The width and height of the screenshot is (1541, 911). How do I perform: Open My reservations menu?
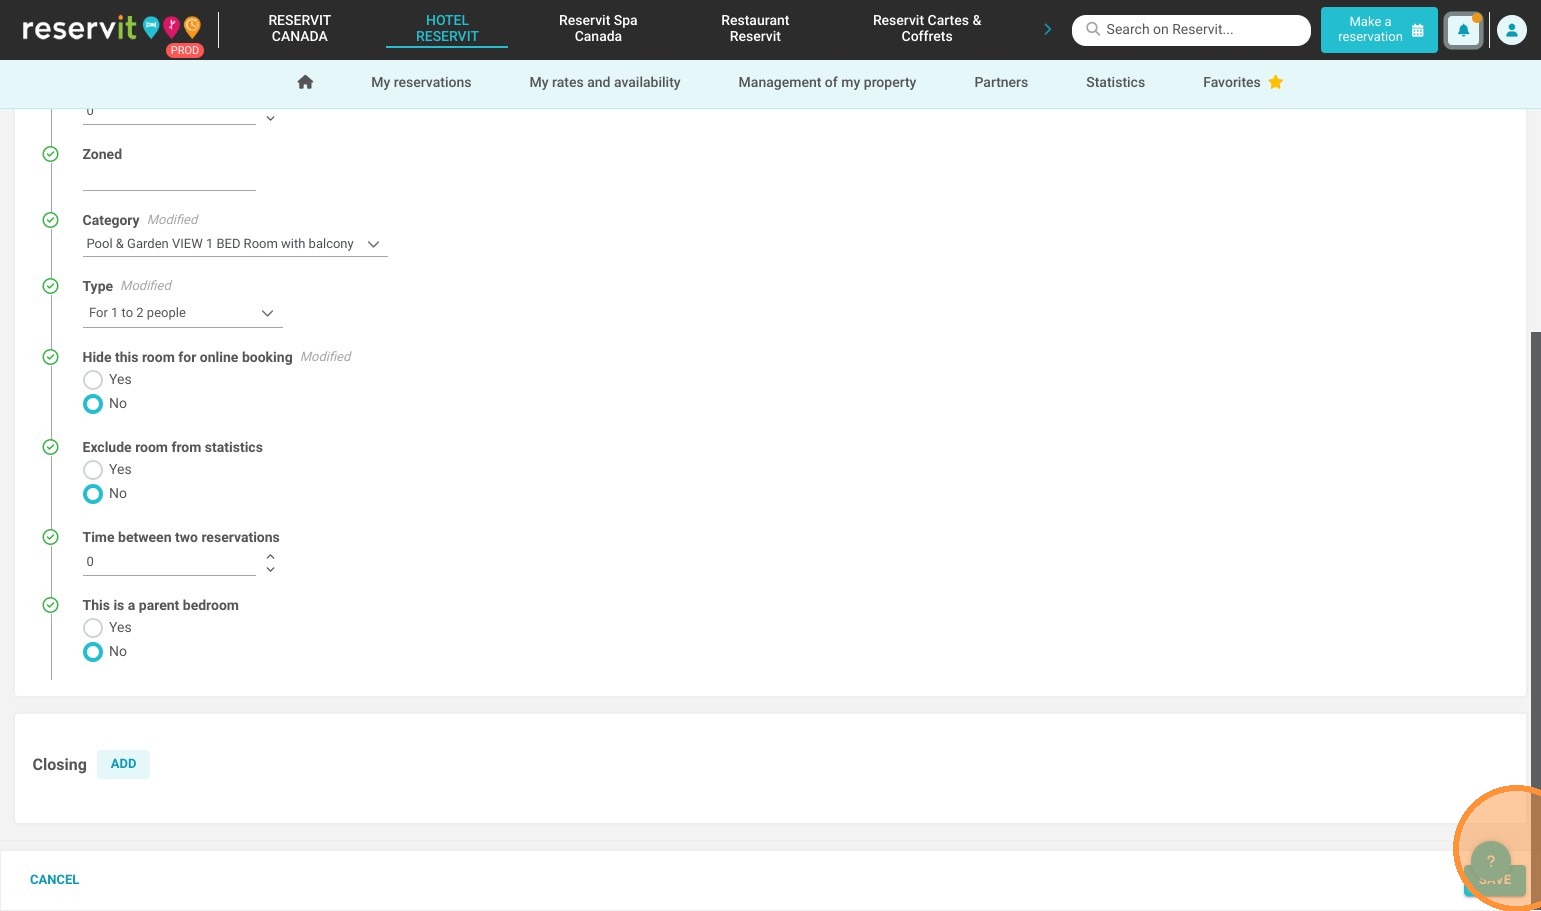(421, 82)
